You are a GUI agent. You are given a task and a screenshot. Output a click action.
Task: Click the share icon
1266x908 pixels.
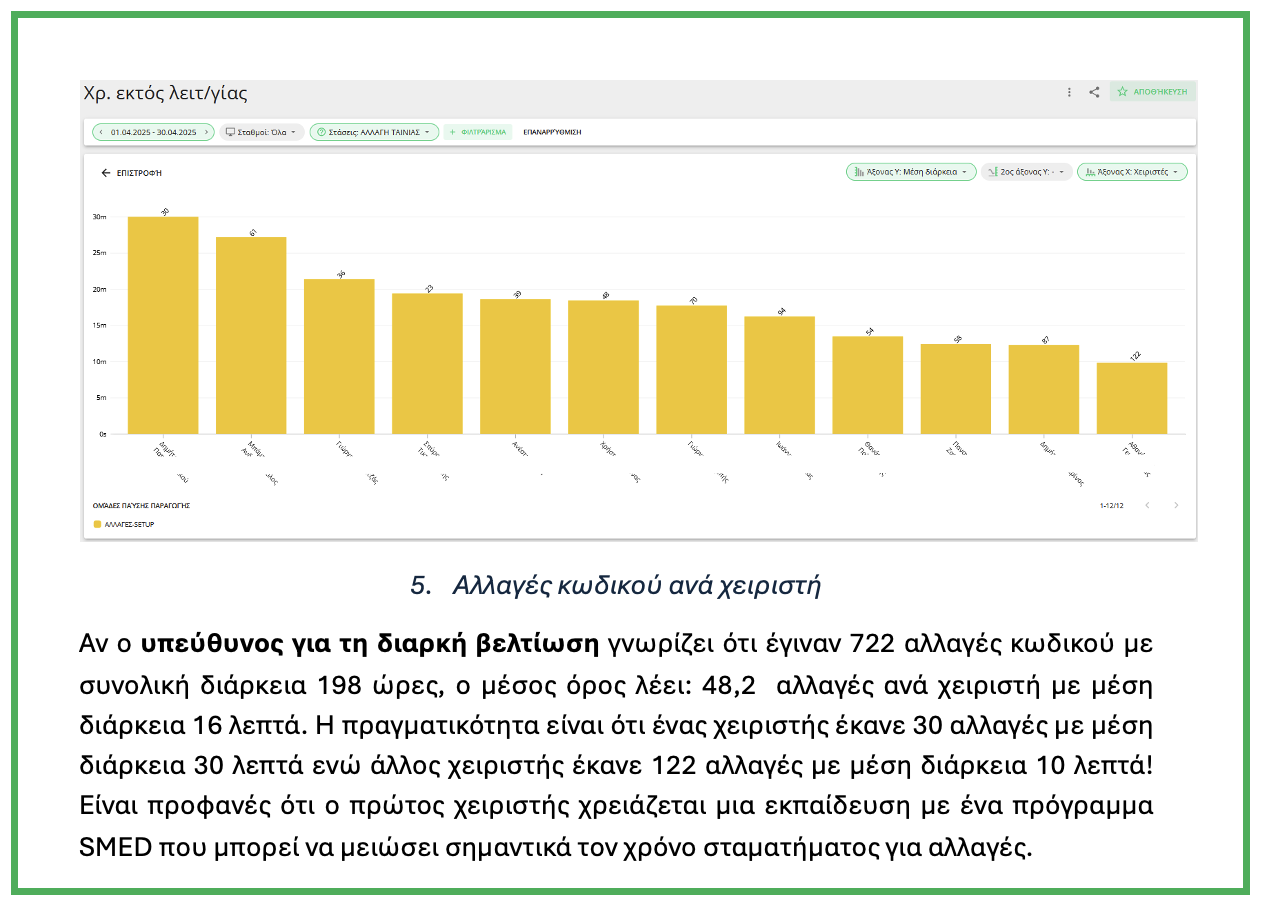tap(1094, 92)
